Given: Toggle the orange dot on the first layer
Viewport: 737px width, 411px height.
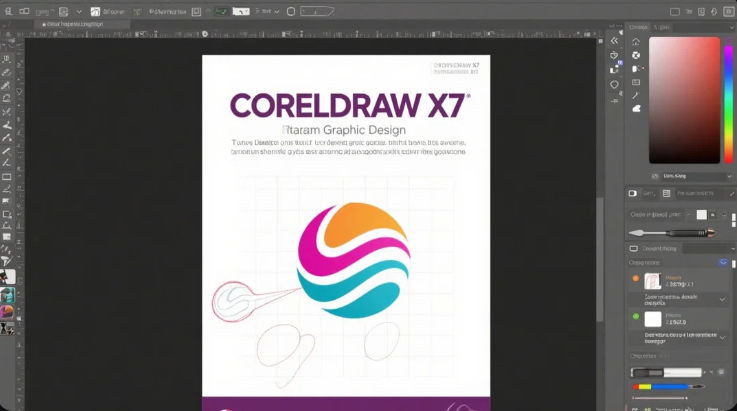Looking at the screenshot, I should (635, 278).
